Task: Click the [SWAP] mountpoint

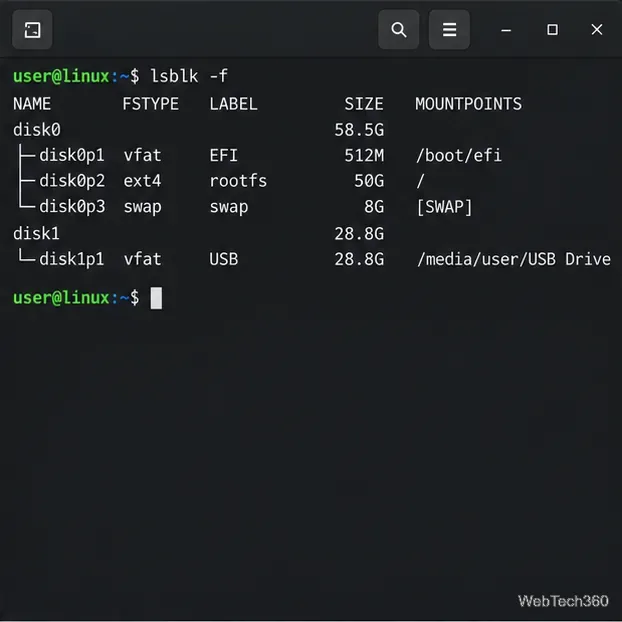Action: [x=444, y=207]
